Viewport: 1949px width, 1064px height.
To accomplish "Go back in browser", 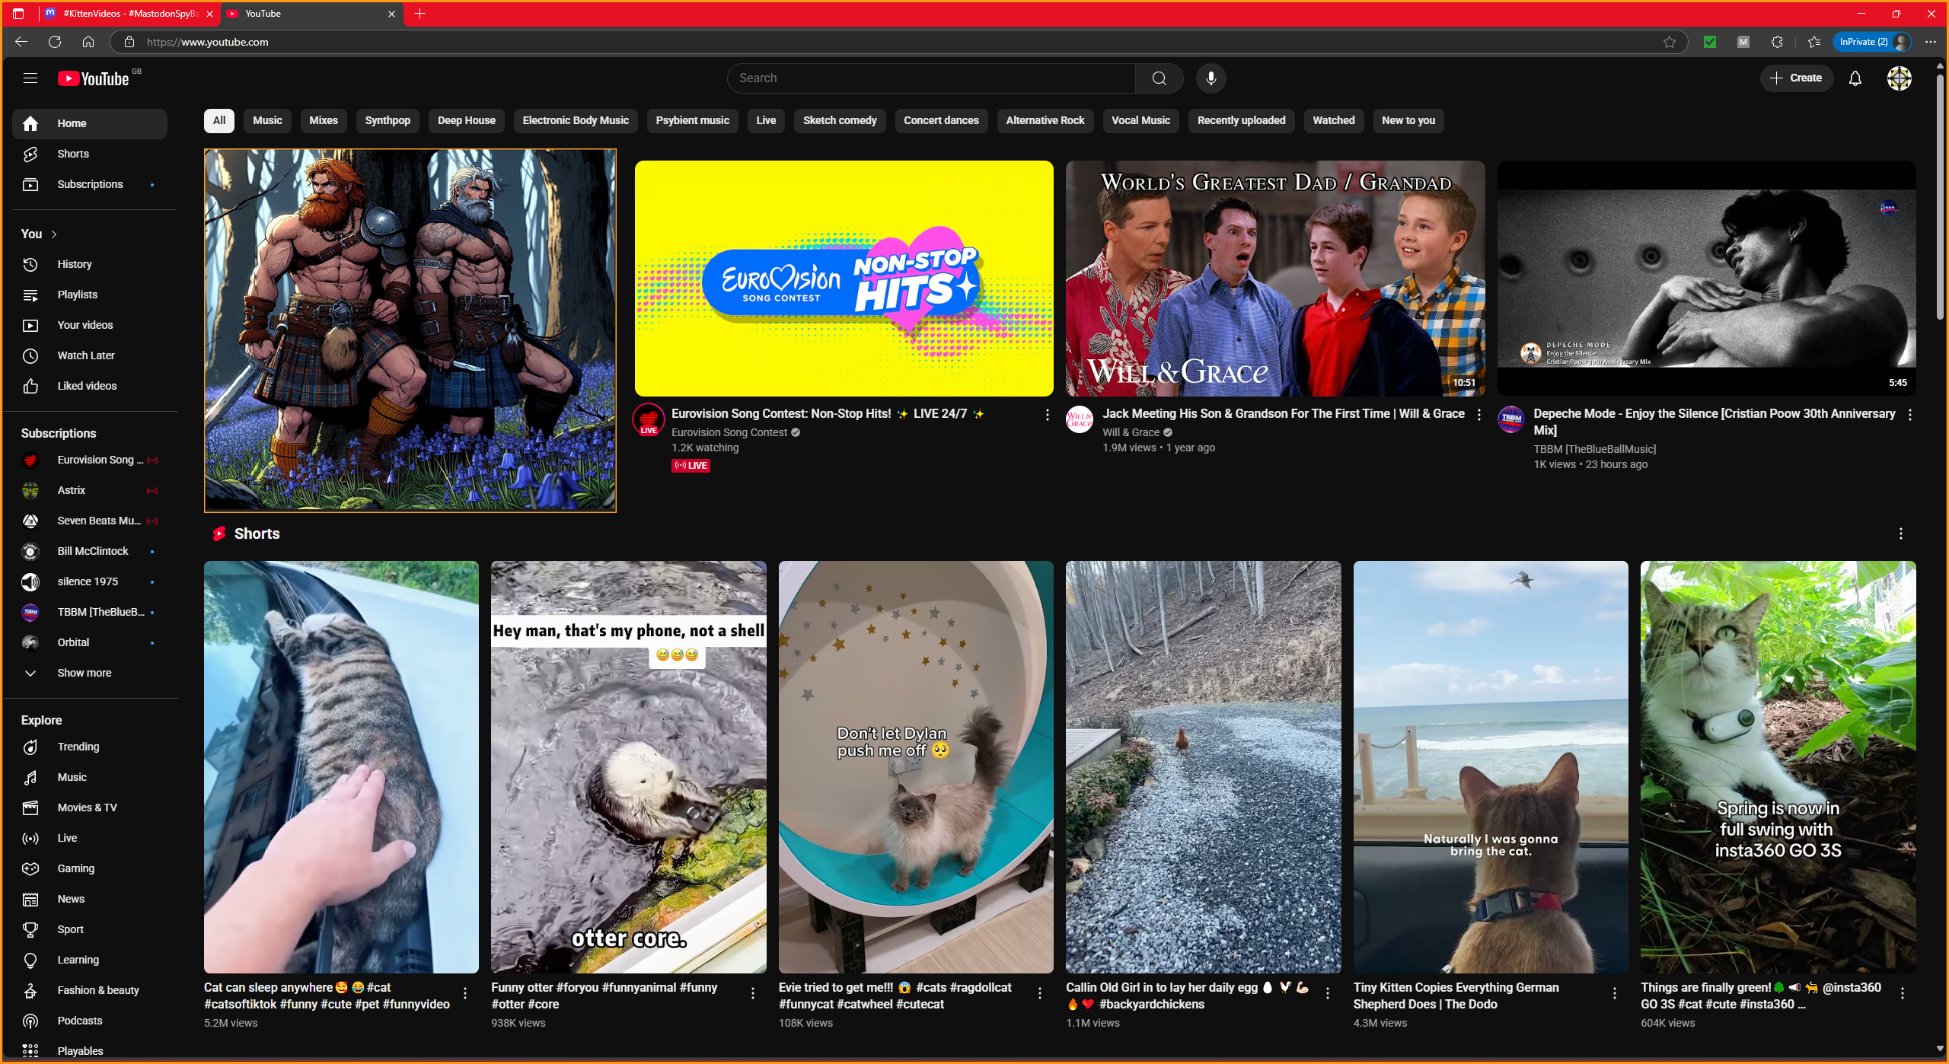I will [x=21, y=42].
